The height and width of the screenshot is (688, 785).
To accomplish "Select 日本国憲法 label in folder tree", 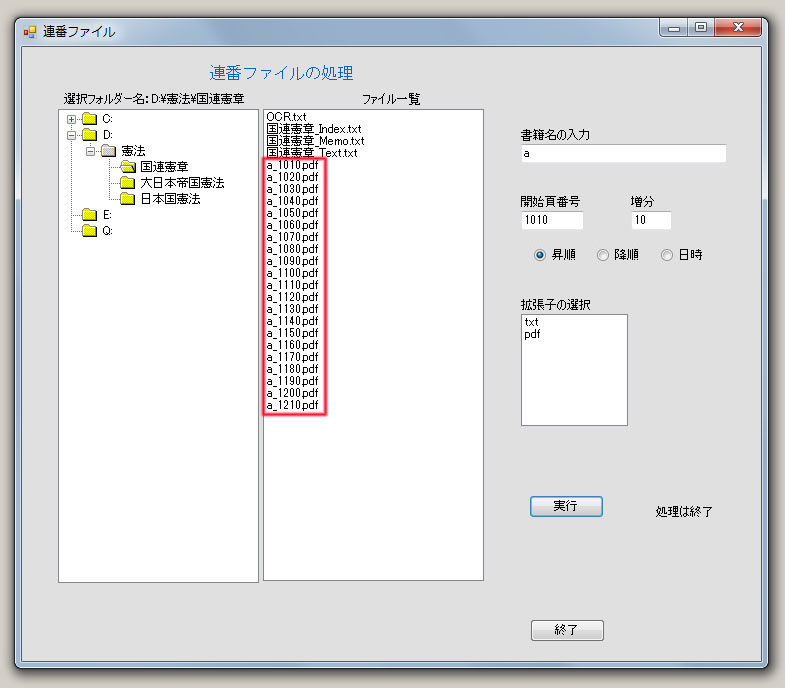I will 170,199.
